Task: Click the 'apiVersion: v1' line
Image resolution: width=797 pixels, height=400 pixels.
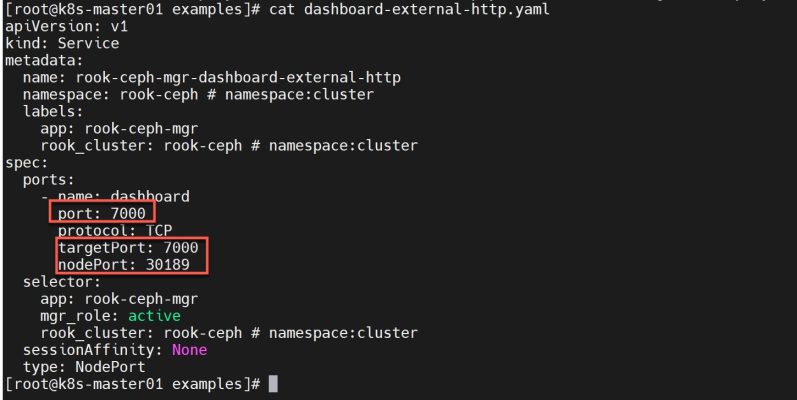Action: click(66, 26)
